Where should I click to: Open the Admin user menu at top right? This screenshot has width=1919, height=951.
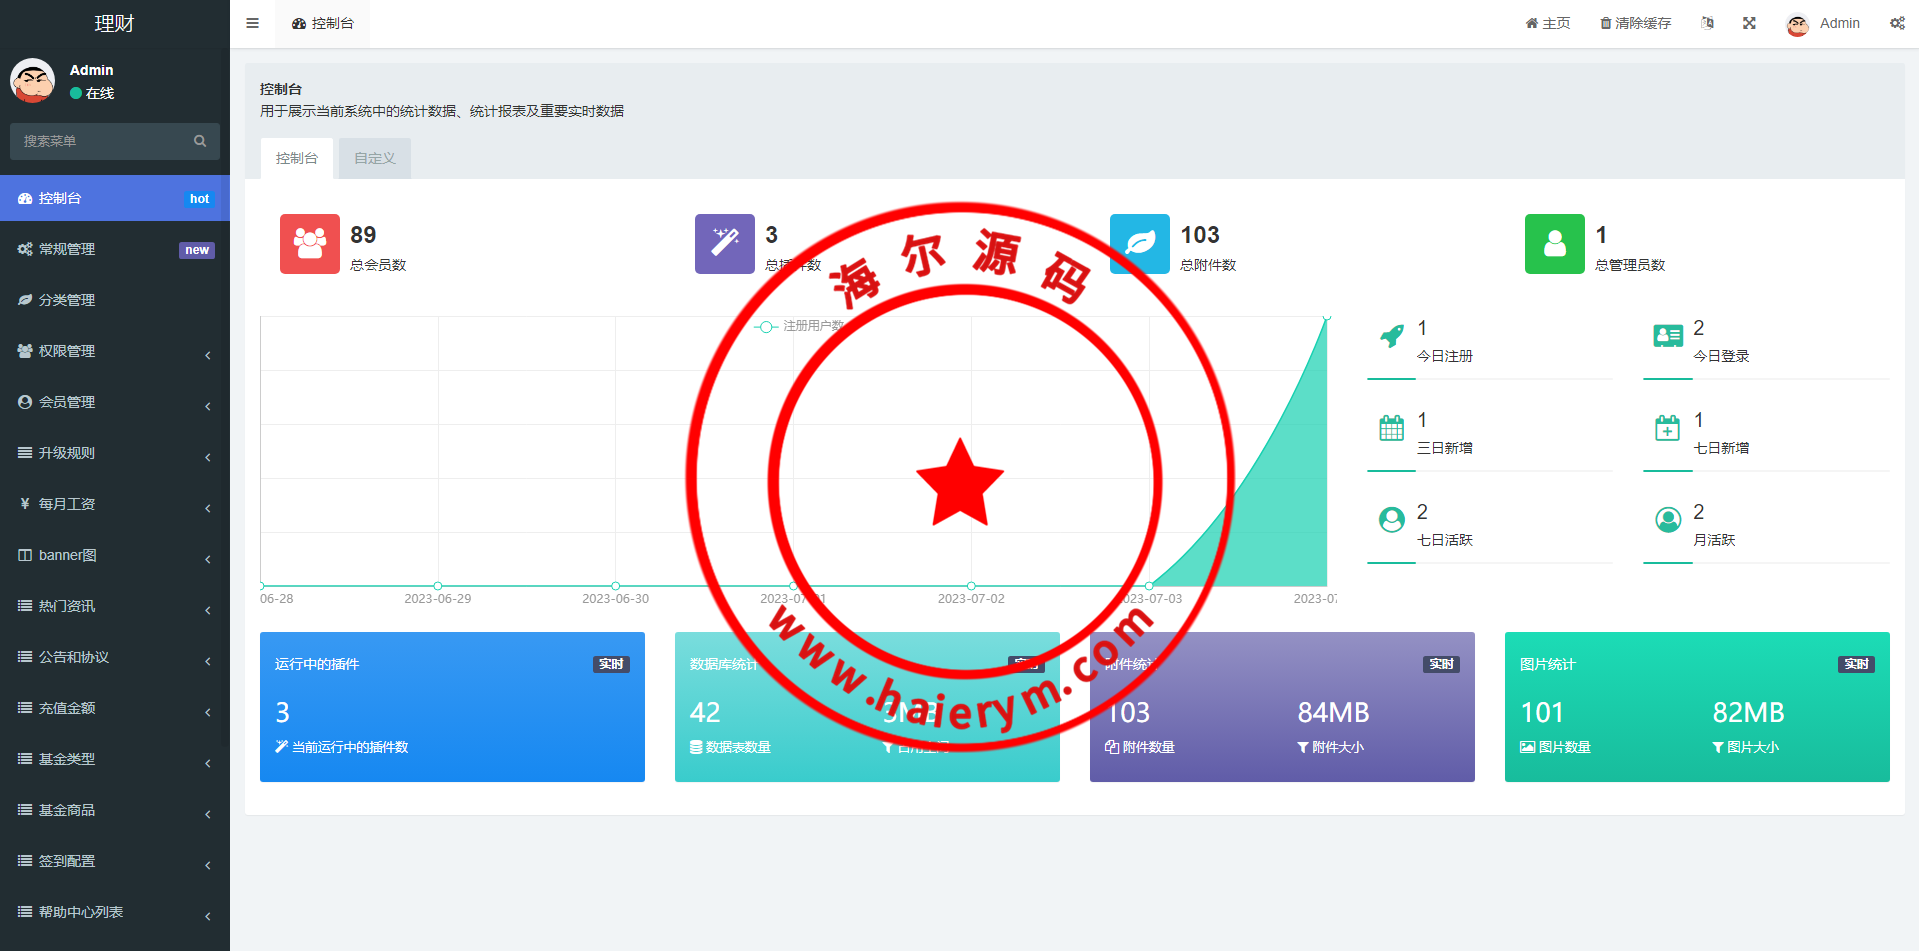click(1823, 23)
